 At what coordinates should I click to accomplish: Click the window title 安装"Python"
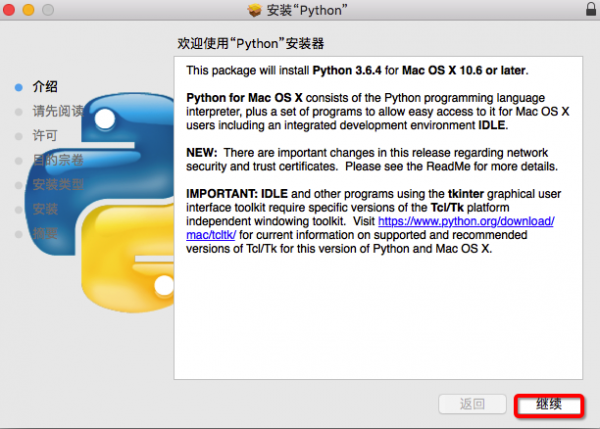307,10
